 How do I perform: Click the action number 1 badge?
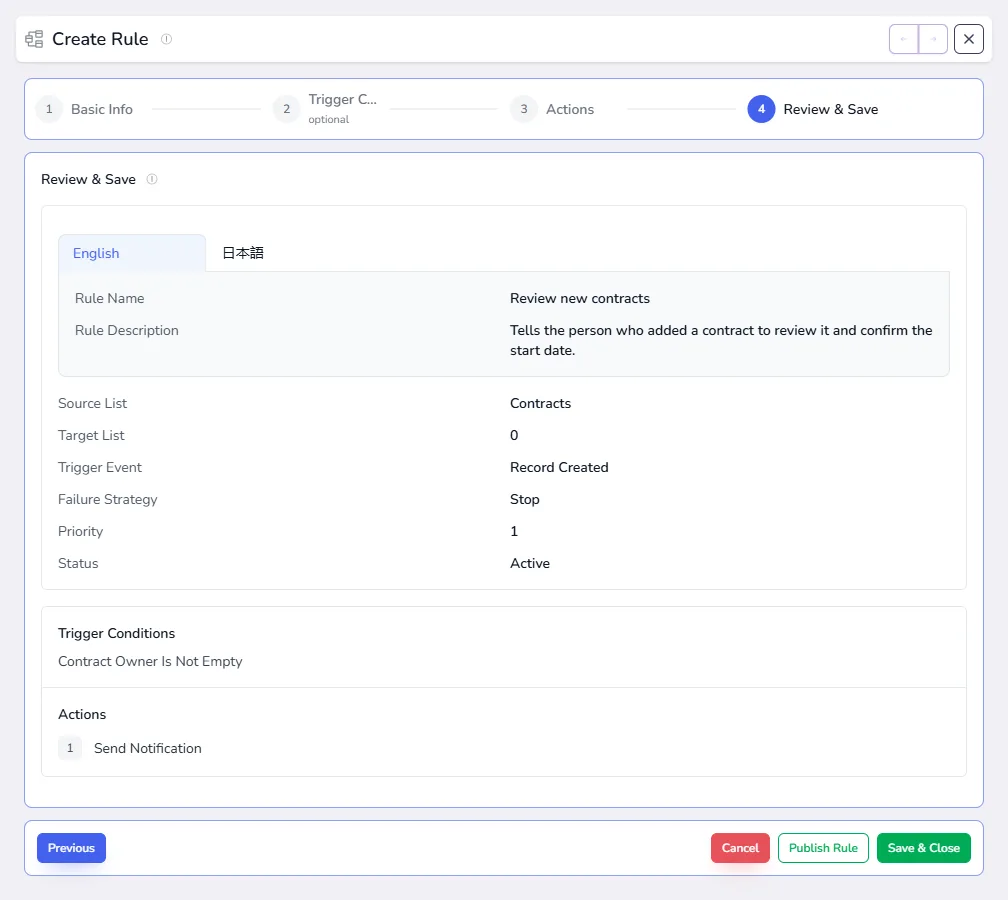[70, 748]
